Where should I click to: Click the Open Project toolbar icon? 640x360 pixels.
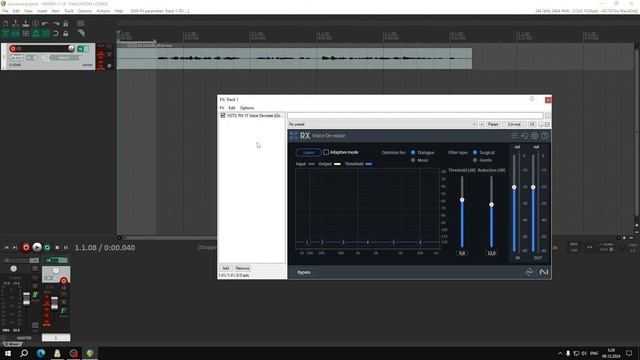[16, 24]
